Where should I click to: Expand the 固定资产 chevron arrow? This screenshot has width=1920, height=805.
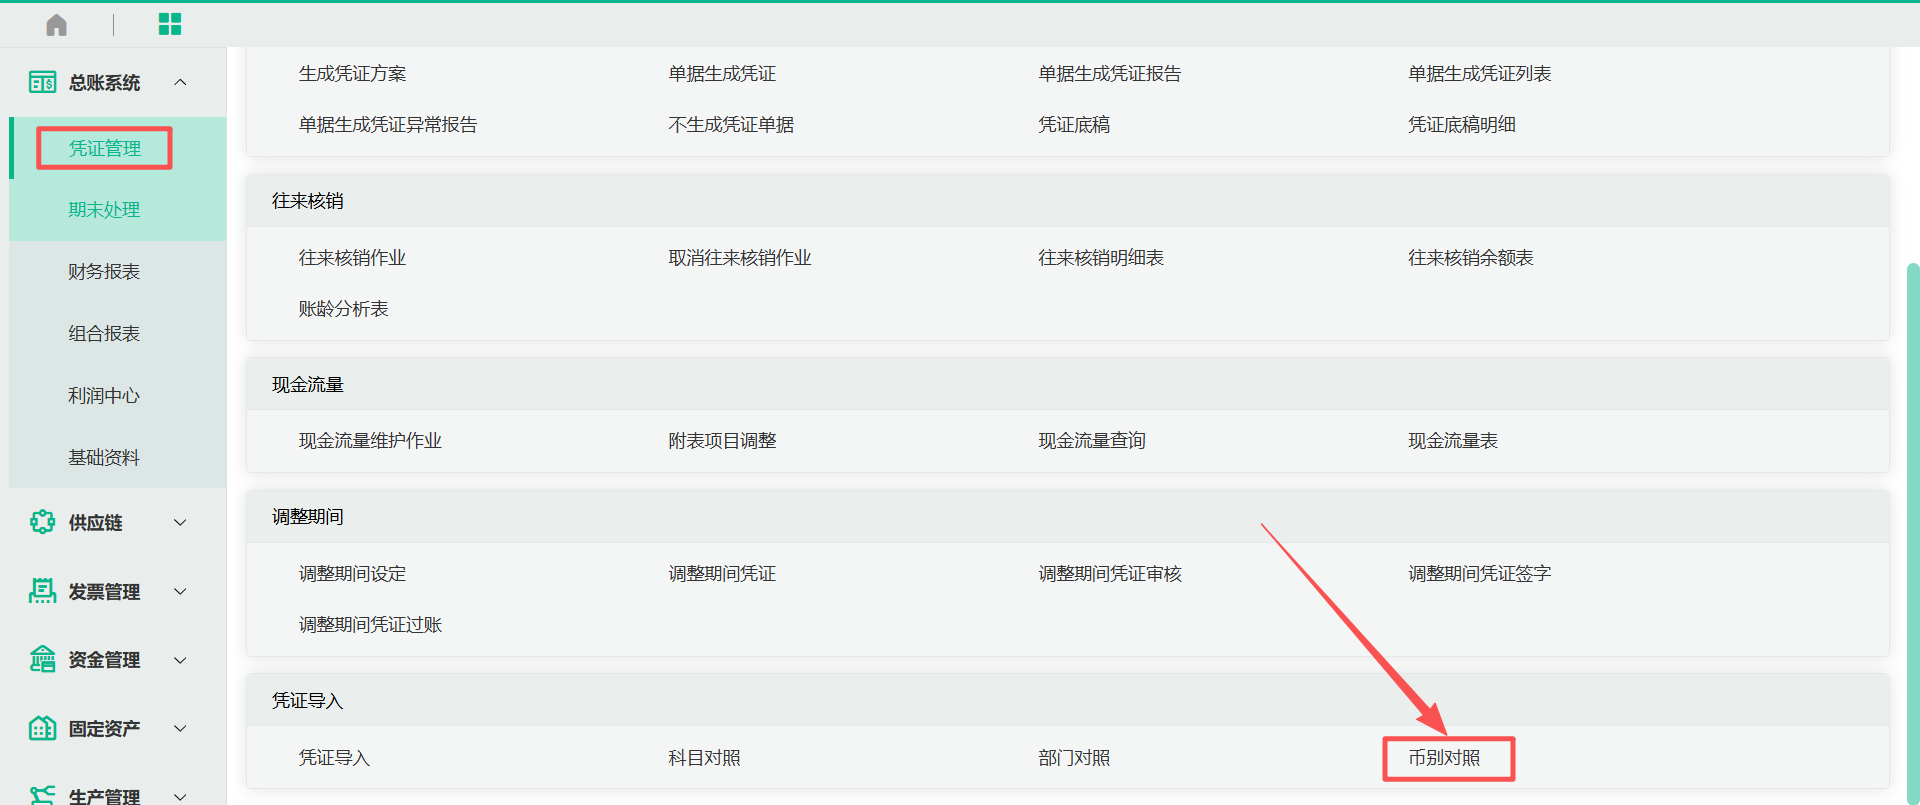coord(180,728)
